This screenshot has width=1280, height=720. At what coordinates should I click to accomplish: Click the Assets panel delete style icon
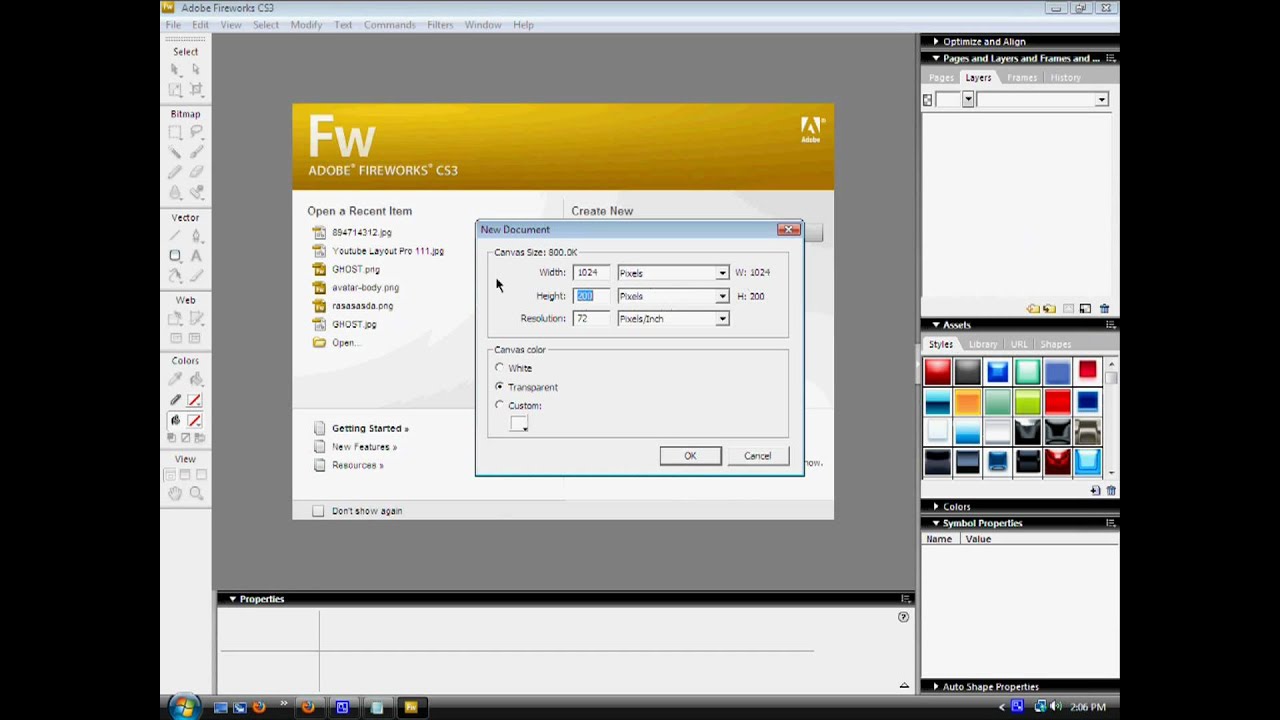(1111, 491)
